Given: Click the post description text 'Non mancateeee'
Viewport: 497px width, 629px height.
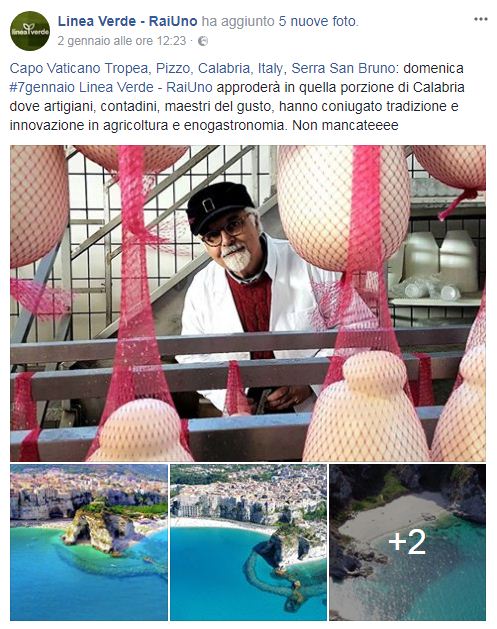Looking at the screenshot, I should pos(345,126).
